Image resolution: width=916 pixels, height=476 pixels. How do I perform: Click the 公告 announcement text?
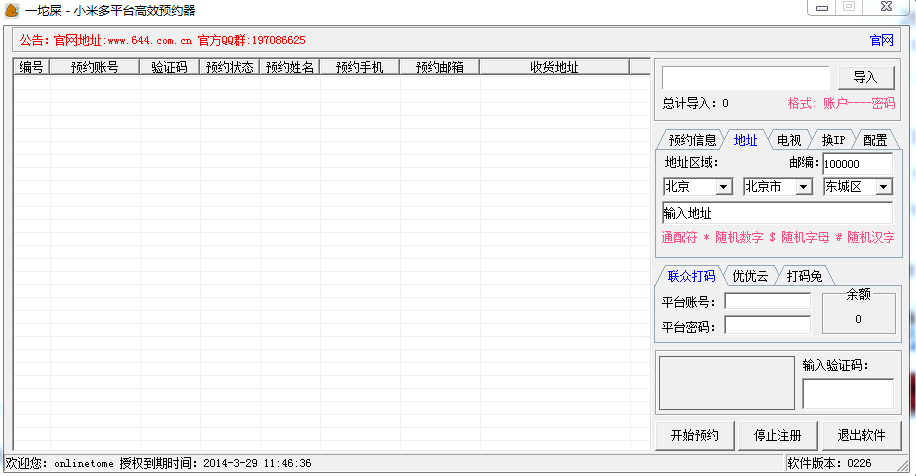point(162,40)
